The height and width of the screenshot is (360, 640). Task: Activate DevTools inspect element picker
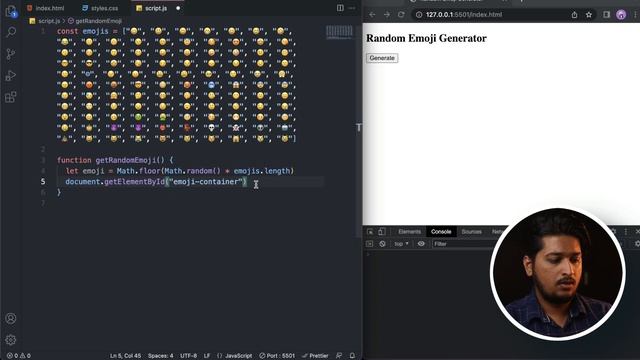pos(370,232)
